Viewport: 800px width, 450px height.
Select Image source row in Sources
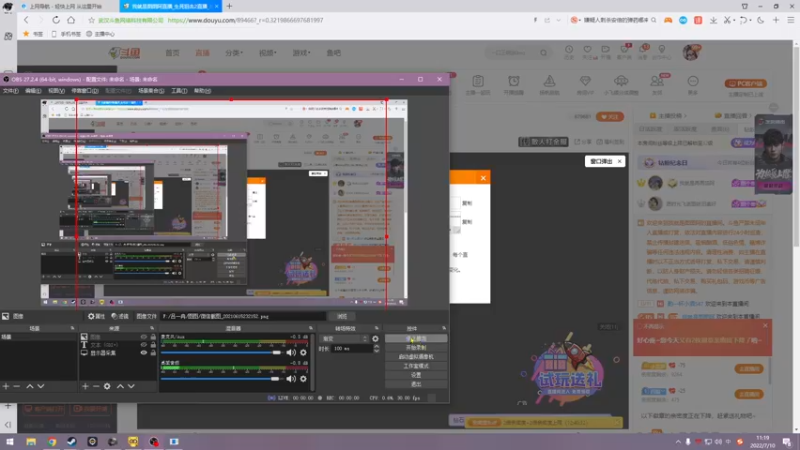(x=118, y=337)
